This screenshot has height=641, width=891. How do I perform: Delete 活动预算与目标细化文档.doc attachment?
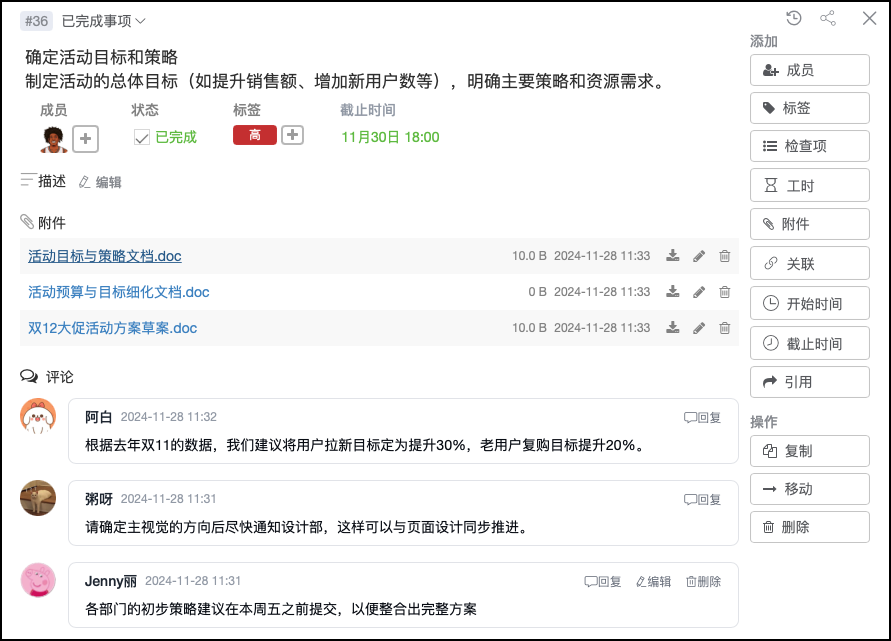[x=725, y=292]
